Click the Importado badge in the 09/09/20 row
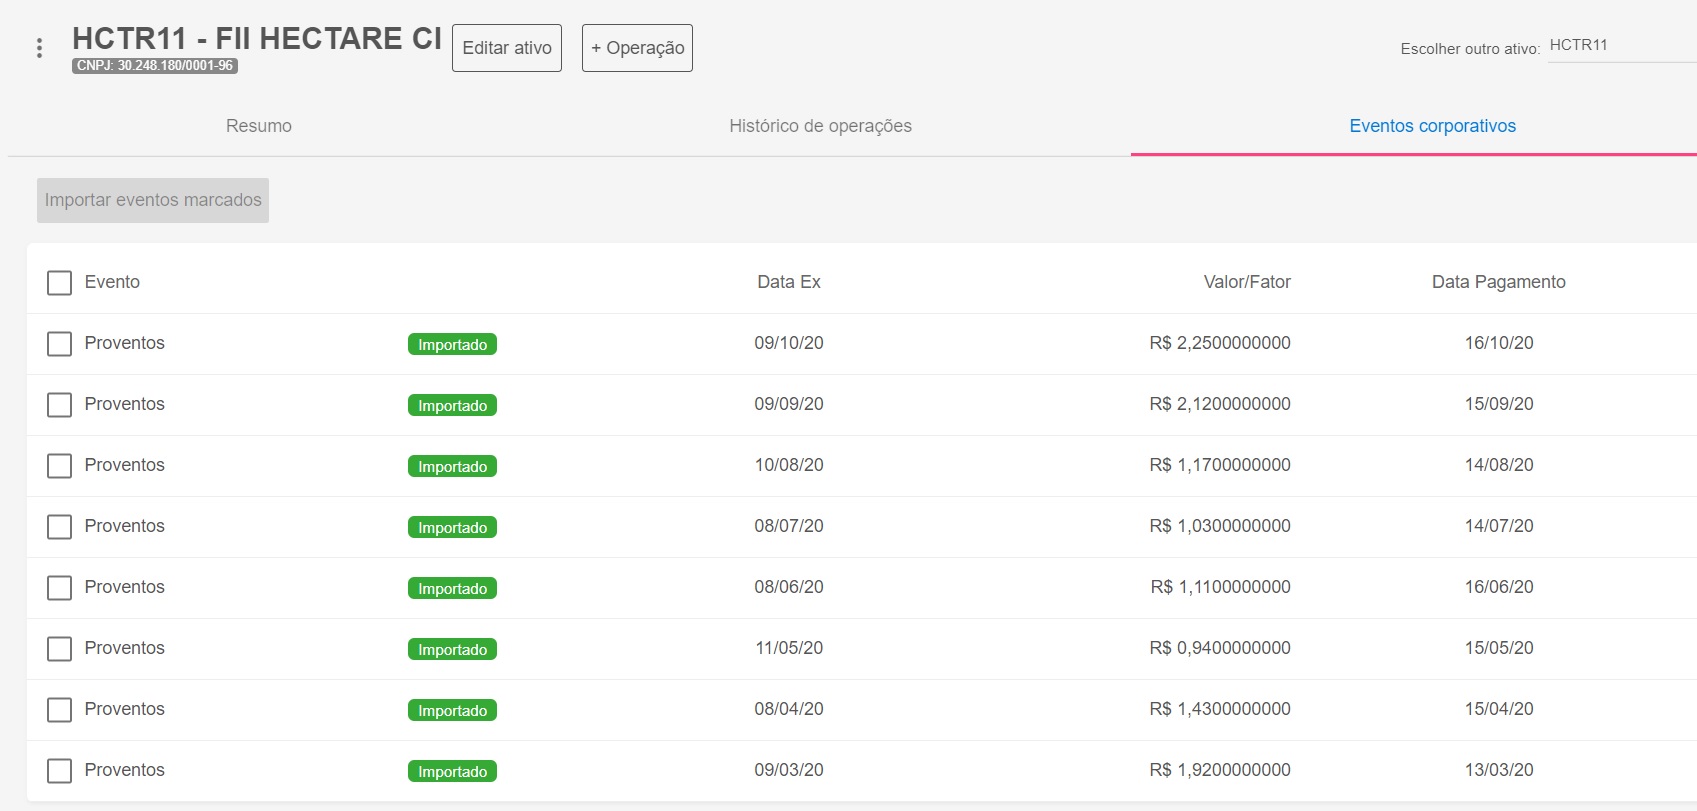Image resolution: width=1697 pixels, height=811 pixels. coord(452,405)
